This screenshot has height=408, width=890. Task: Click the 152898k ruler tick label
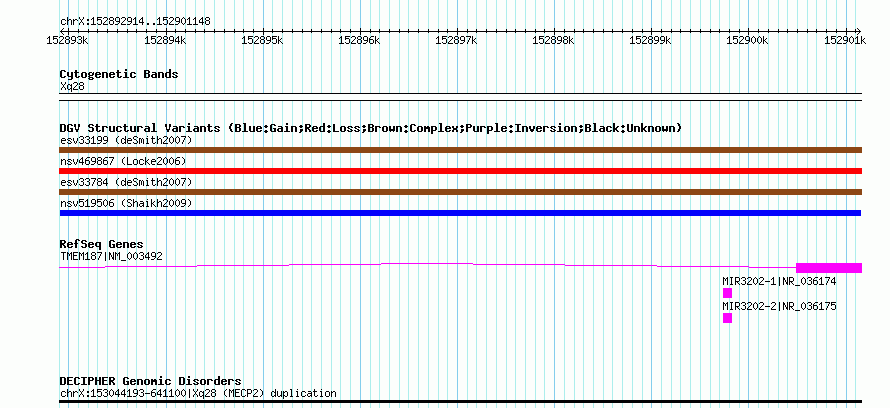pos(553,40)
